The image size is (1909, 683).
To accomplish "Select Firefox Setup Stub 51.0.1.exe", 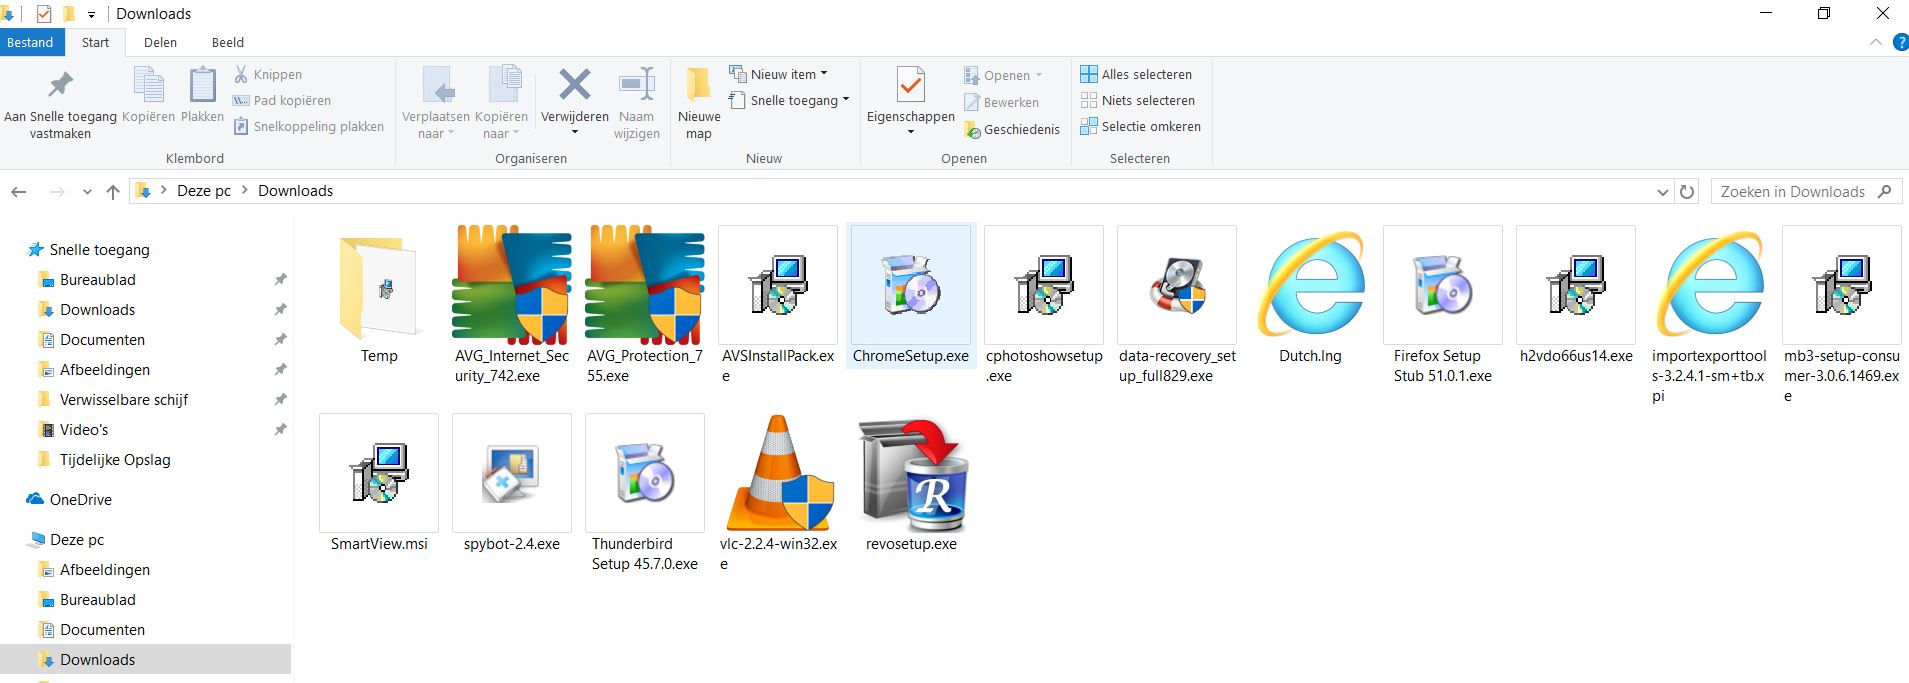I will point(1442,306).
